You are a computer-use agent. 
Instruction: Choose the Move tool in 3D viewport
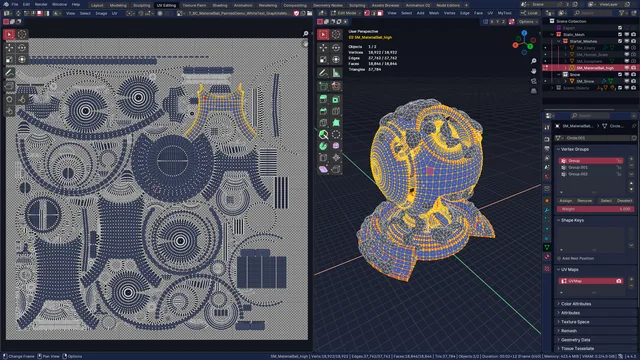pos(323,47)
